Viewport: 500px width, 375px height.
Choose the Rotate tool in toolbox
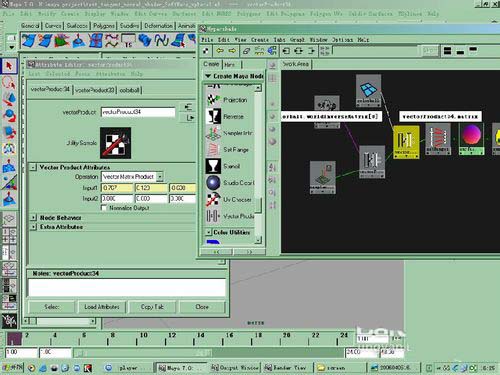9,116
